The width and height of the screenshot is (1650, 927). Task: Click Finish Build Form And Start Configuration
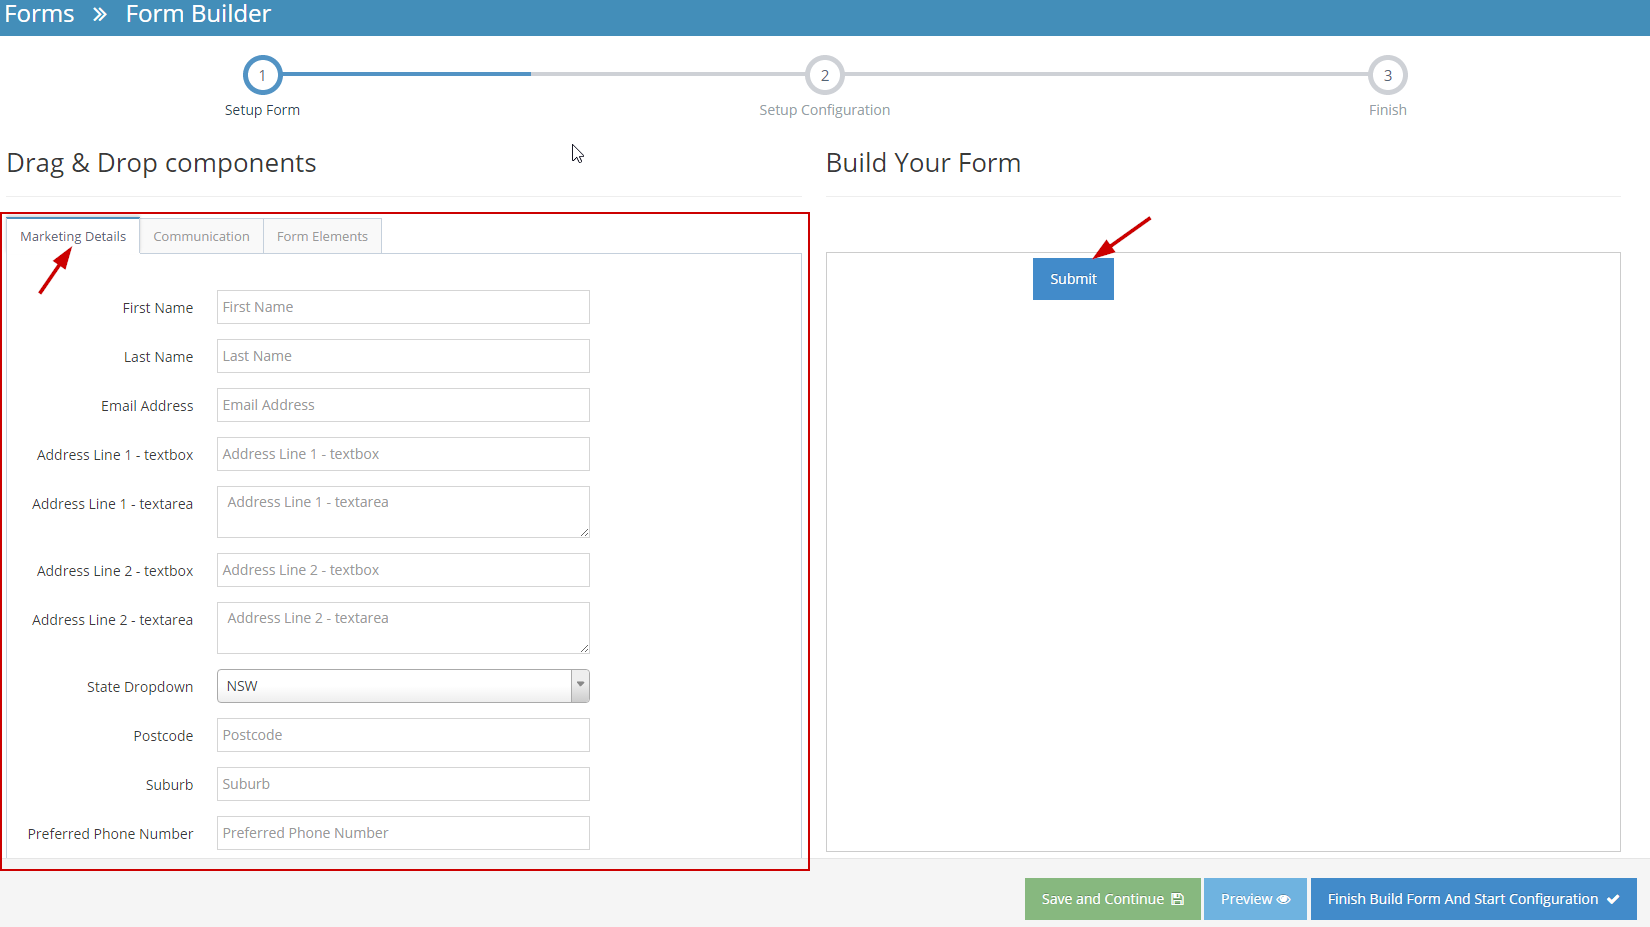tap(1472, 898)
